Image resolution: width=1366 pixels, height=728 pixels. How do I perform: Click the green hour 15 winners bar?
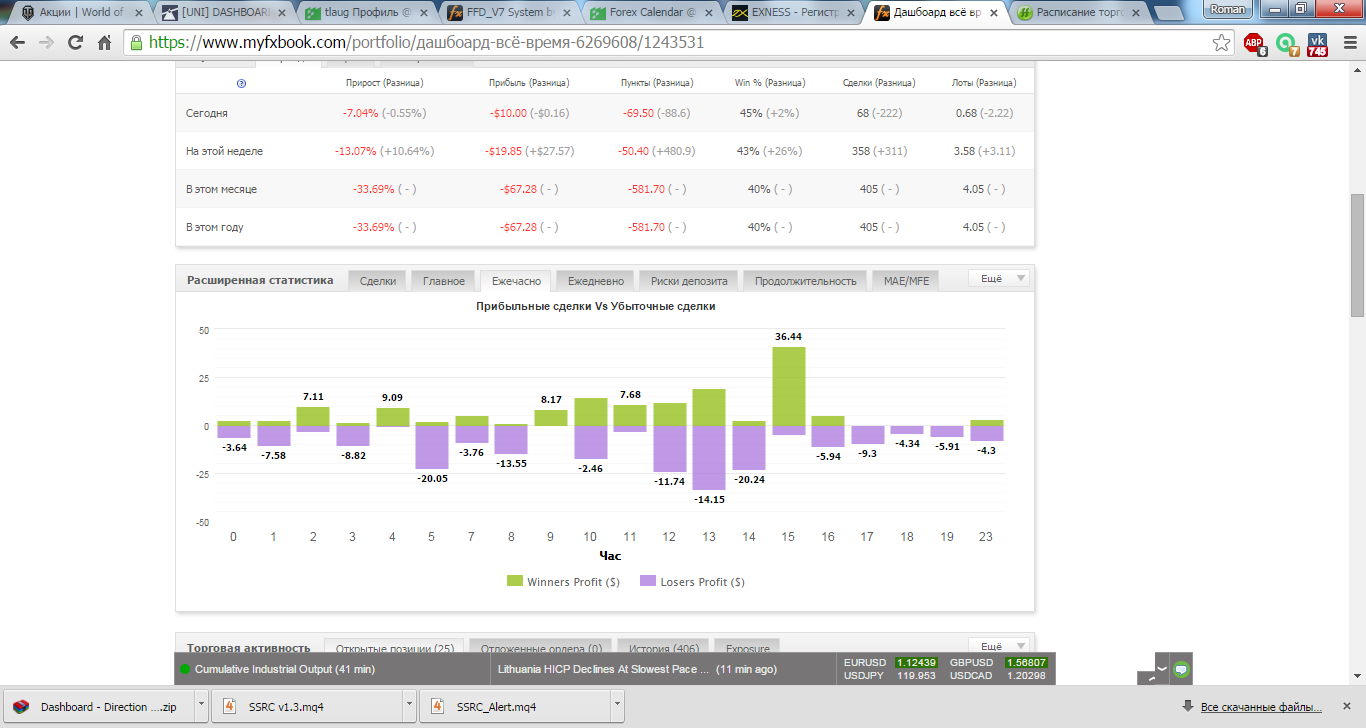tap(788, 386)
